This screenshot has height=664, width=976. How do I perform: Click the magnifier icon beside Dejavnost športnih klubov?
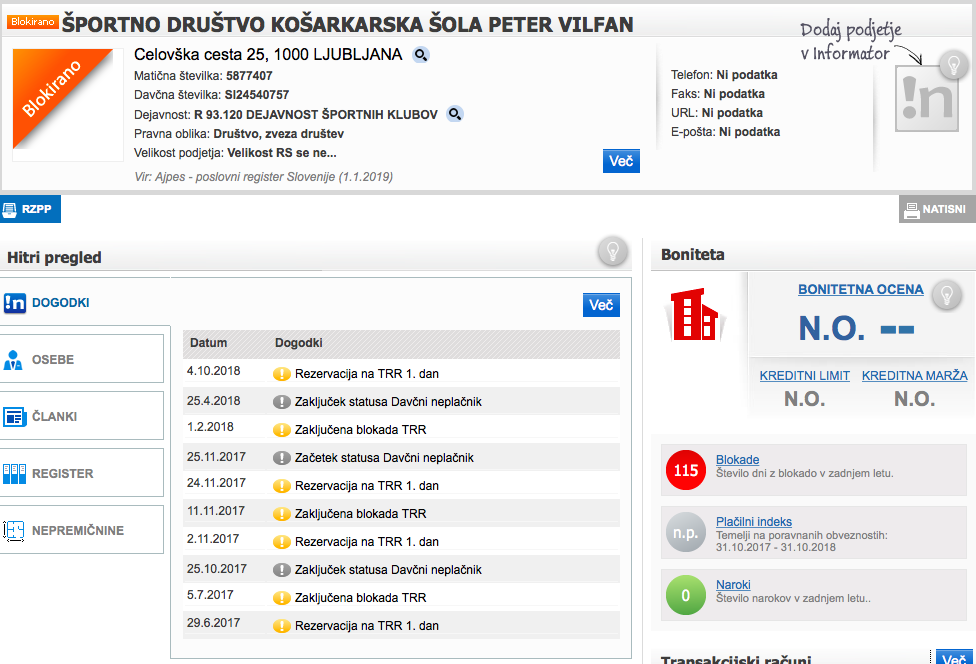[455, 114]
